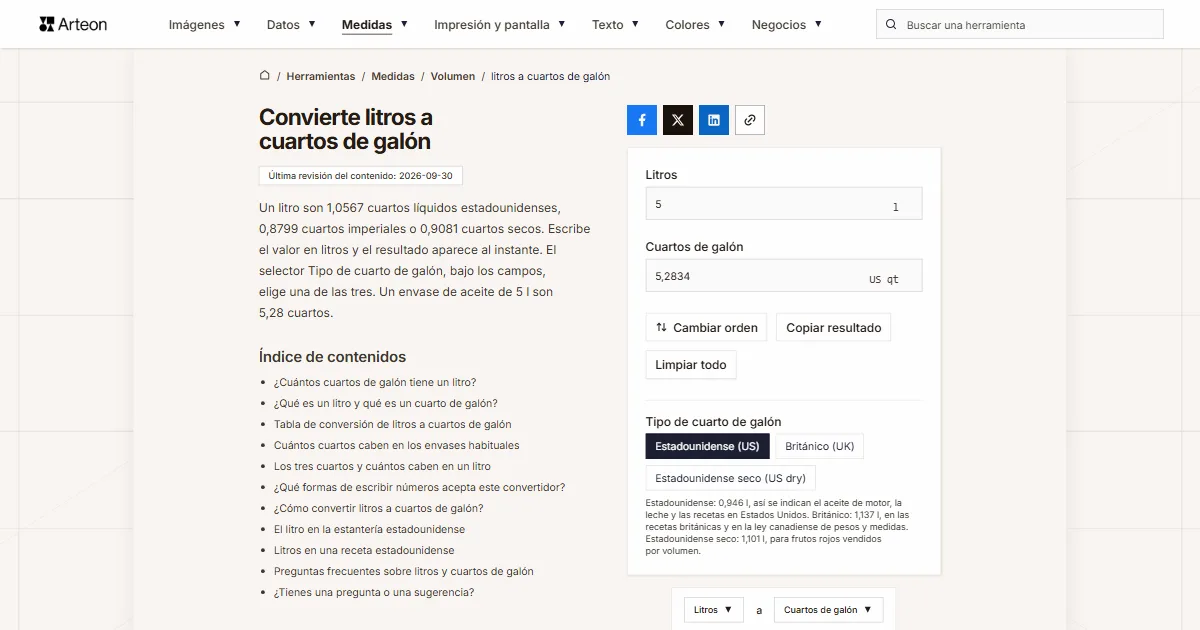Screen dimensions: 1200x630
Task: Jump to ¿Cuántos cuartos de galón tiene un litro?
Action: click(x=375, y=382)
